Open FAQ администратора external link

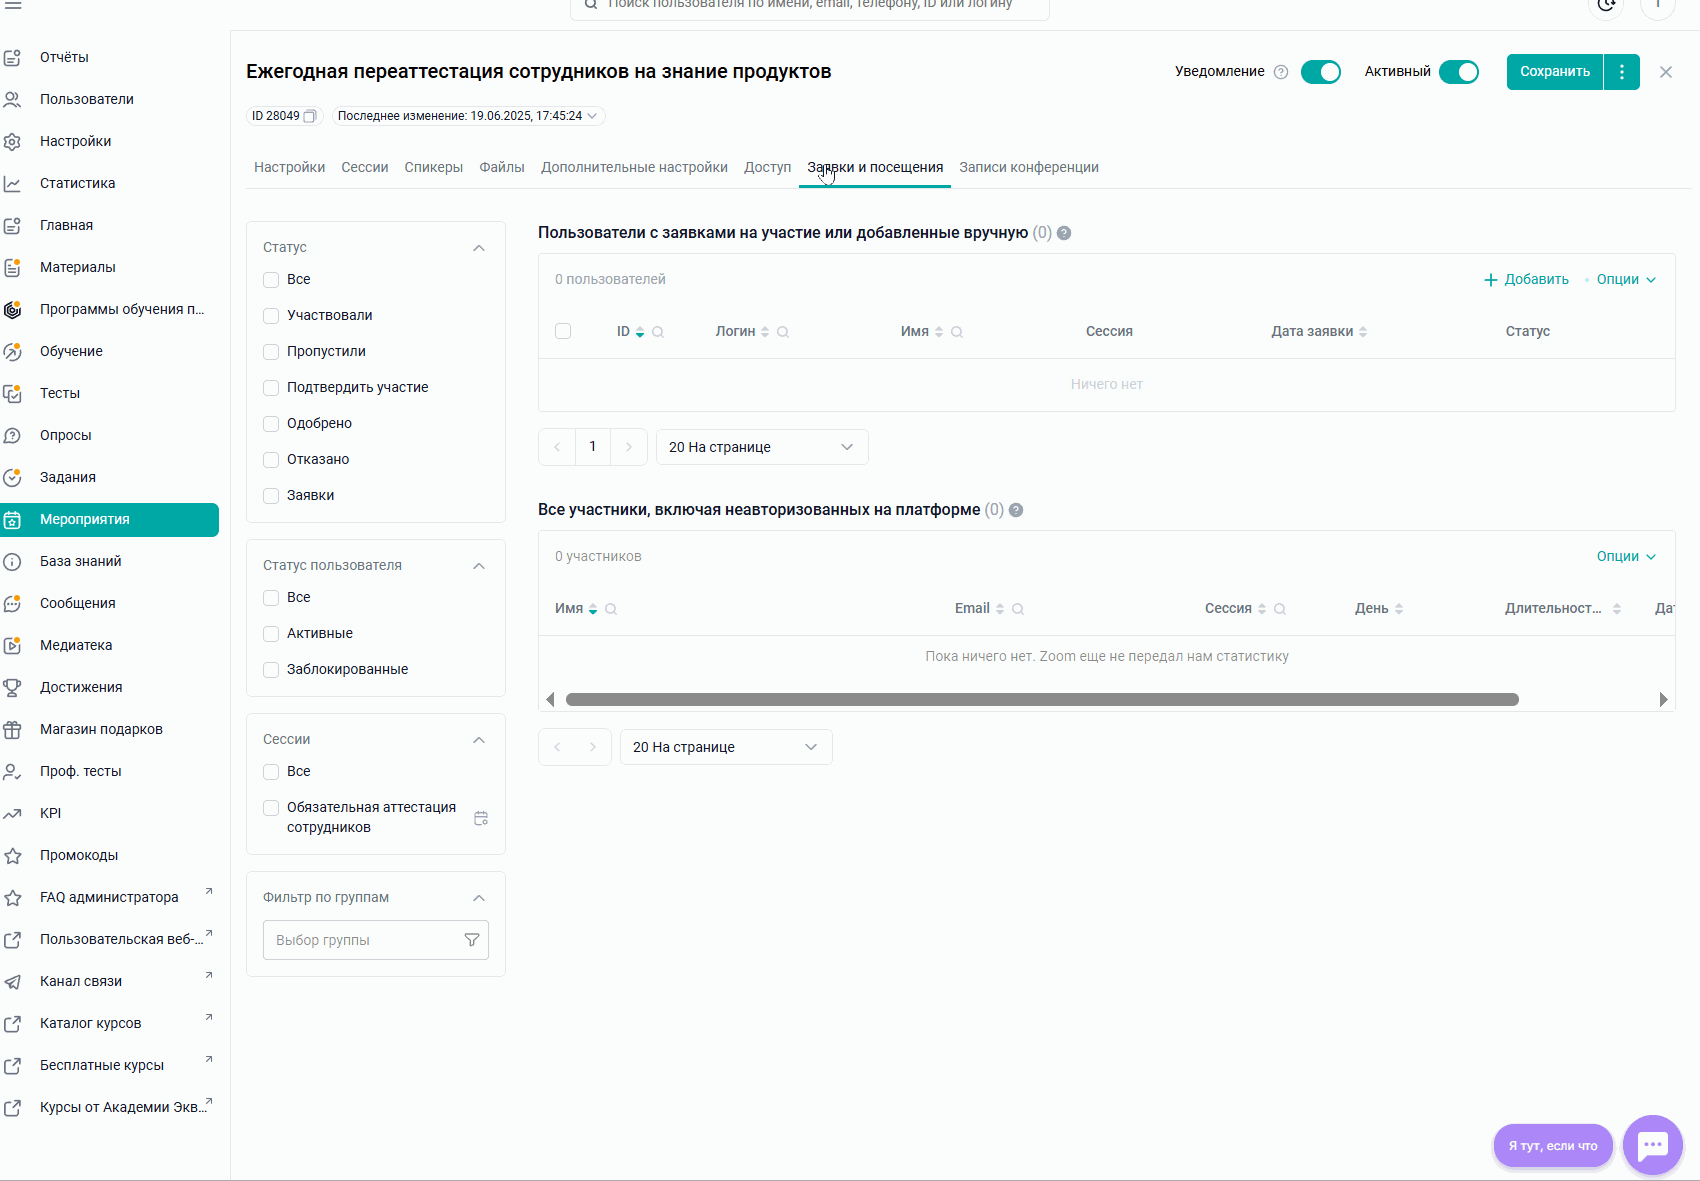pos(109,897)
